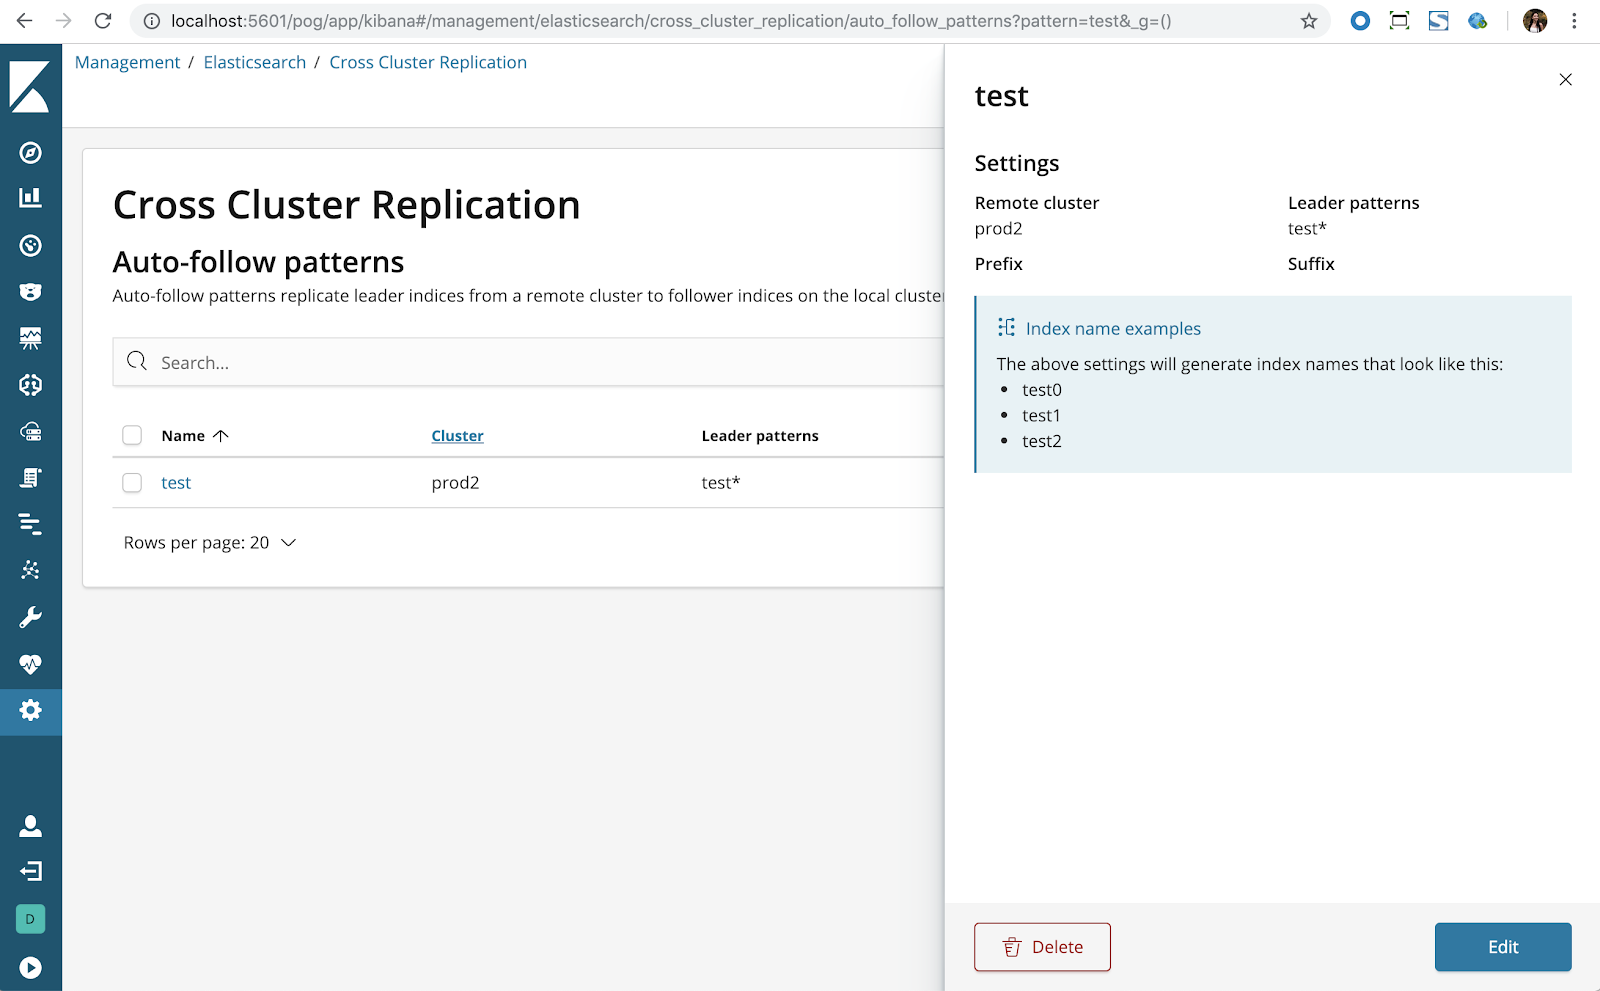Click the test* leader pattern cell
This screenshot has width=1600, height=991.
(x=721, y=483)
